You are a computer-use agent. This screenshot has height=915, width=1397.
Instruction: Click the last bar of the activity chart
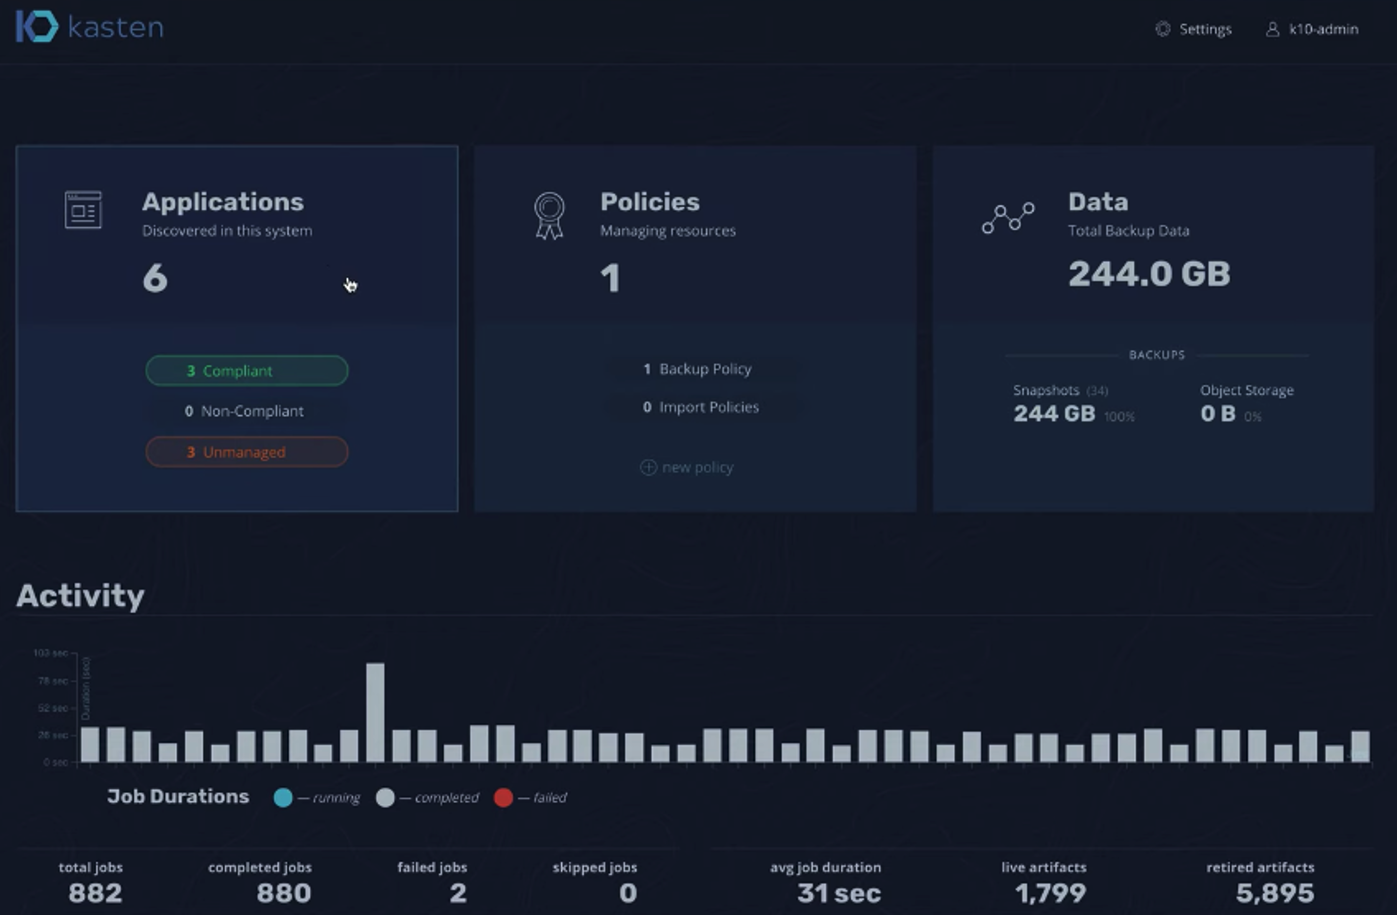point(1360,747)
